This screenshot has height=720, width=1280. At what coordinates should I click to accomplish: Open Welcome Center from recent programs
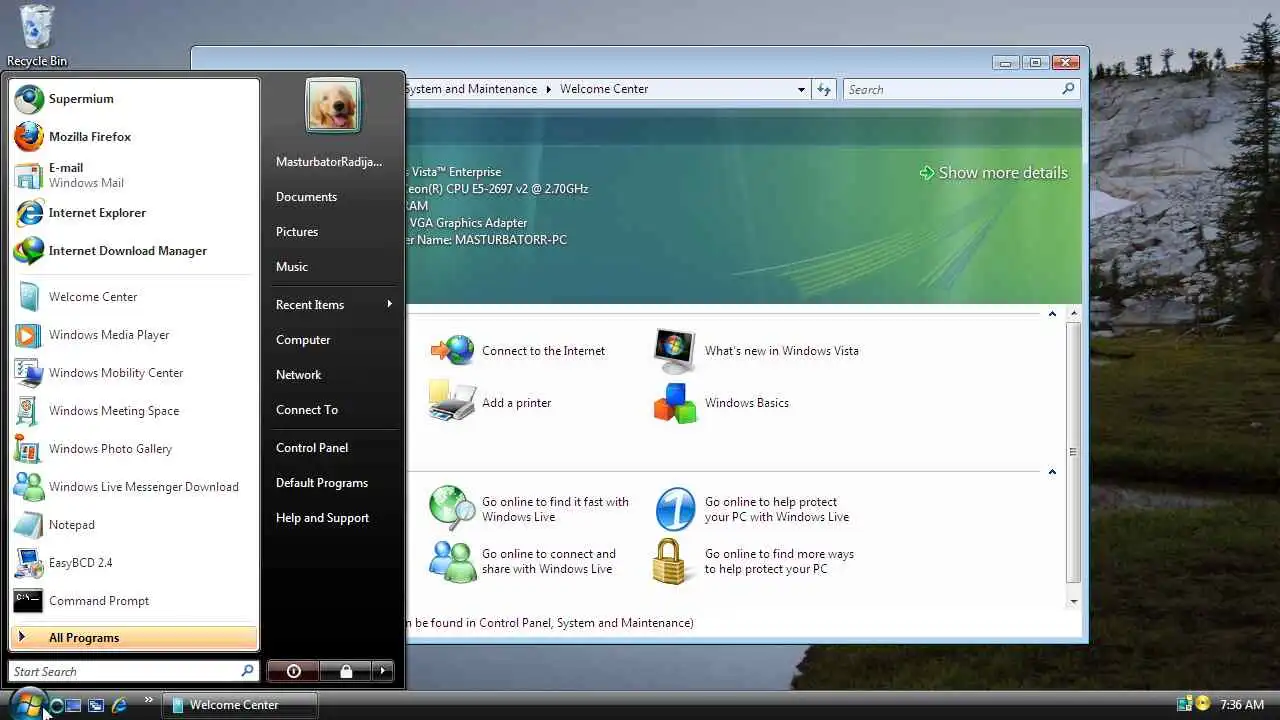(133, 297)
